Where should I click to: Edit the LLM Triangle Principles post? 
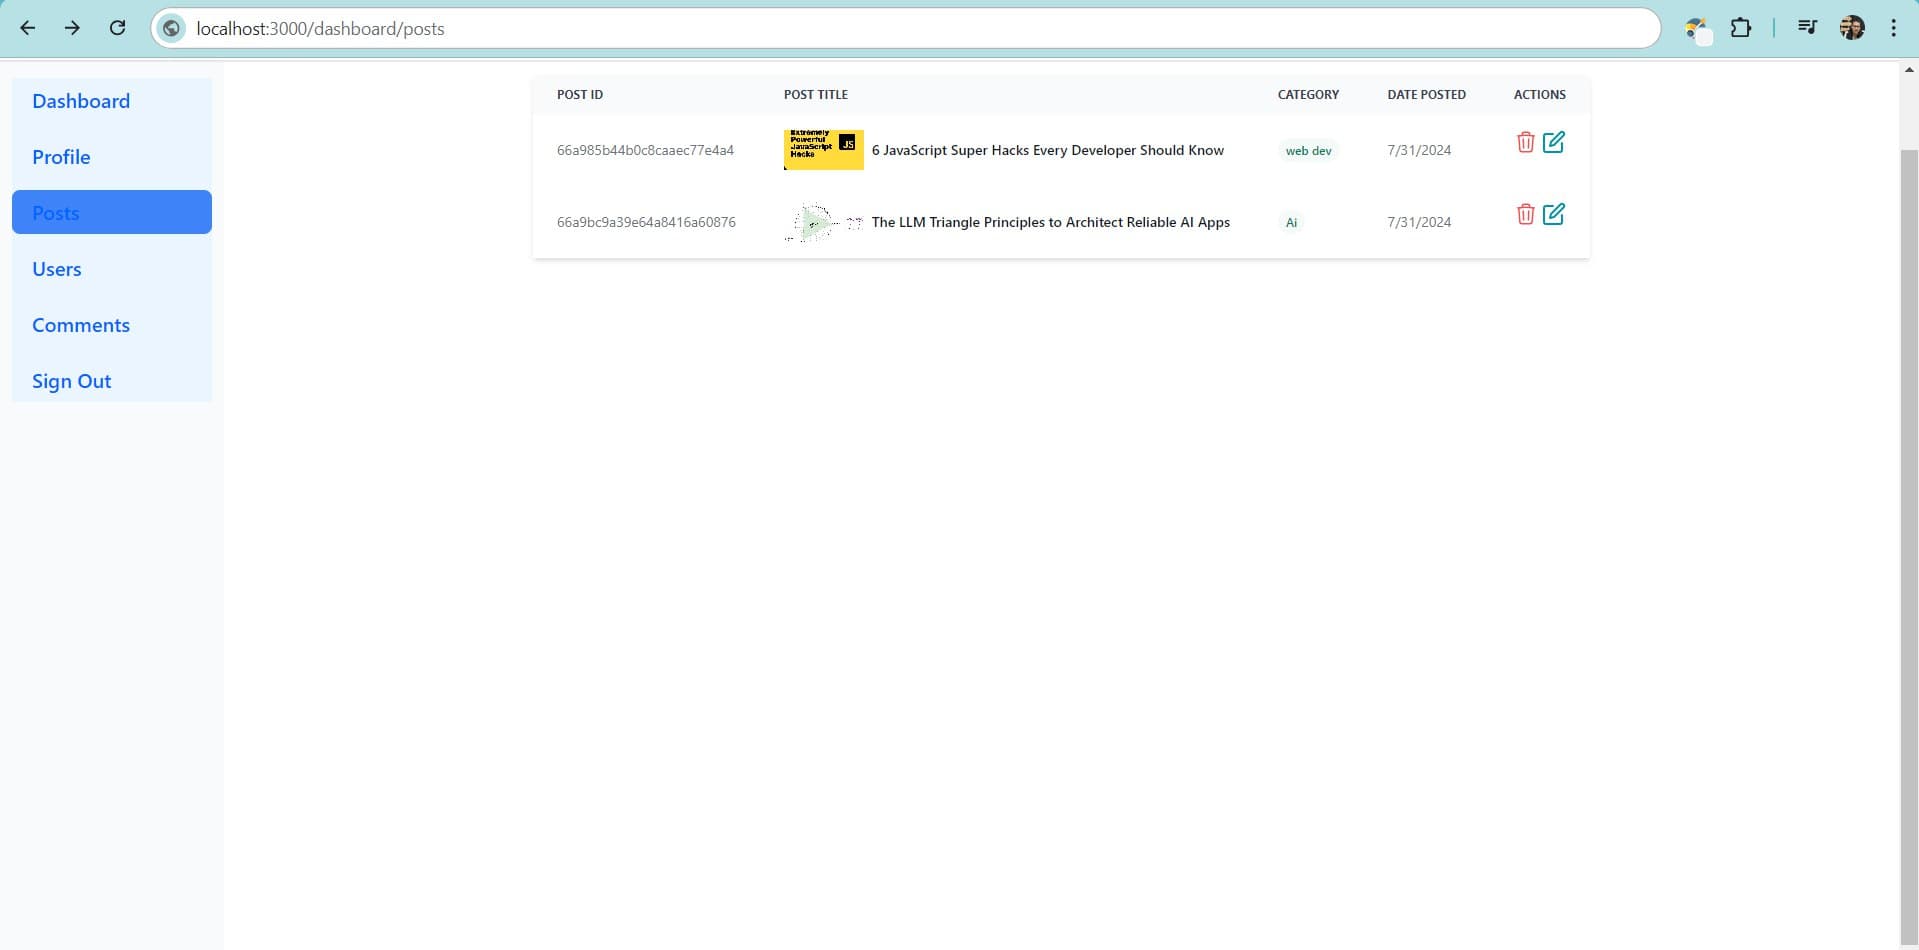click(x=1553, y=214)
